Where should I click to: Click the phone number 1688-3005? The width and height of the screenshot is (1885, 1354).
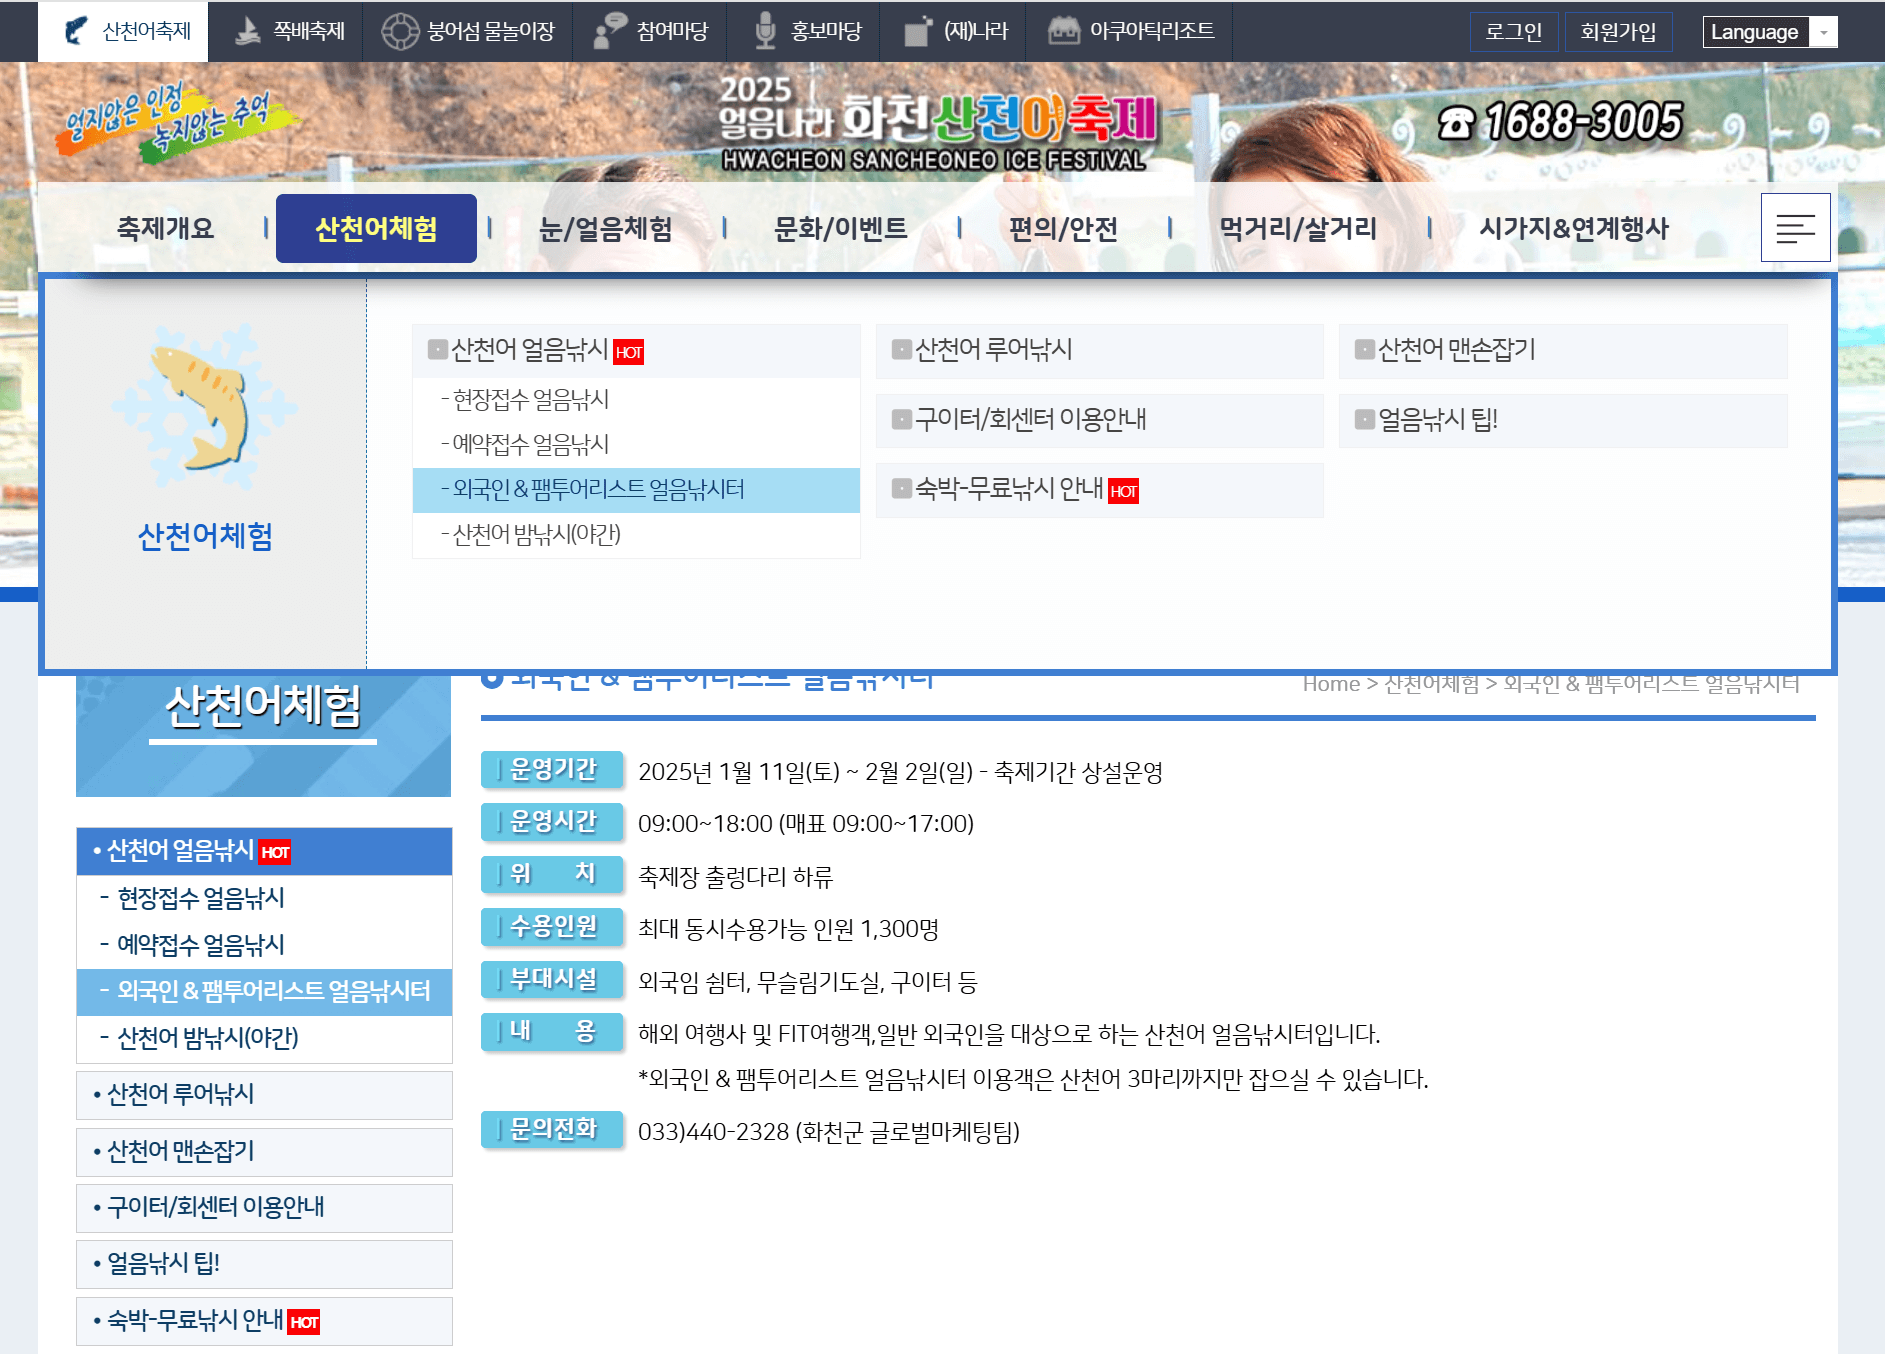(x=1560, y=122)
